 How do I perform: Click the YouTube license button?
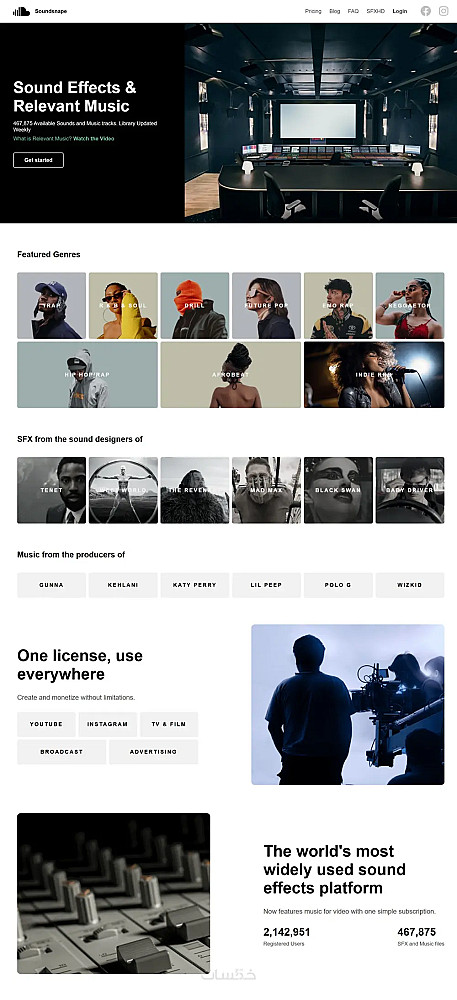pyautogui.click(x=46, y=724)
